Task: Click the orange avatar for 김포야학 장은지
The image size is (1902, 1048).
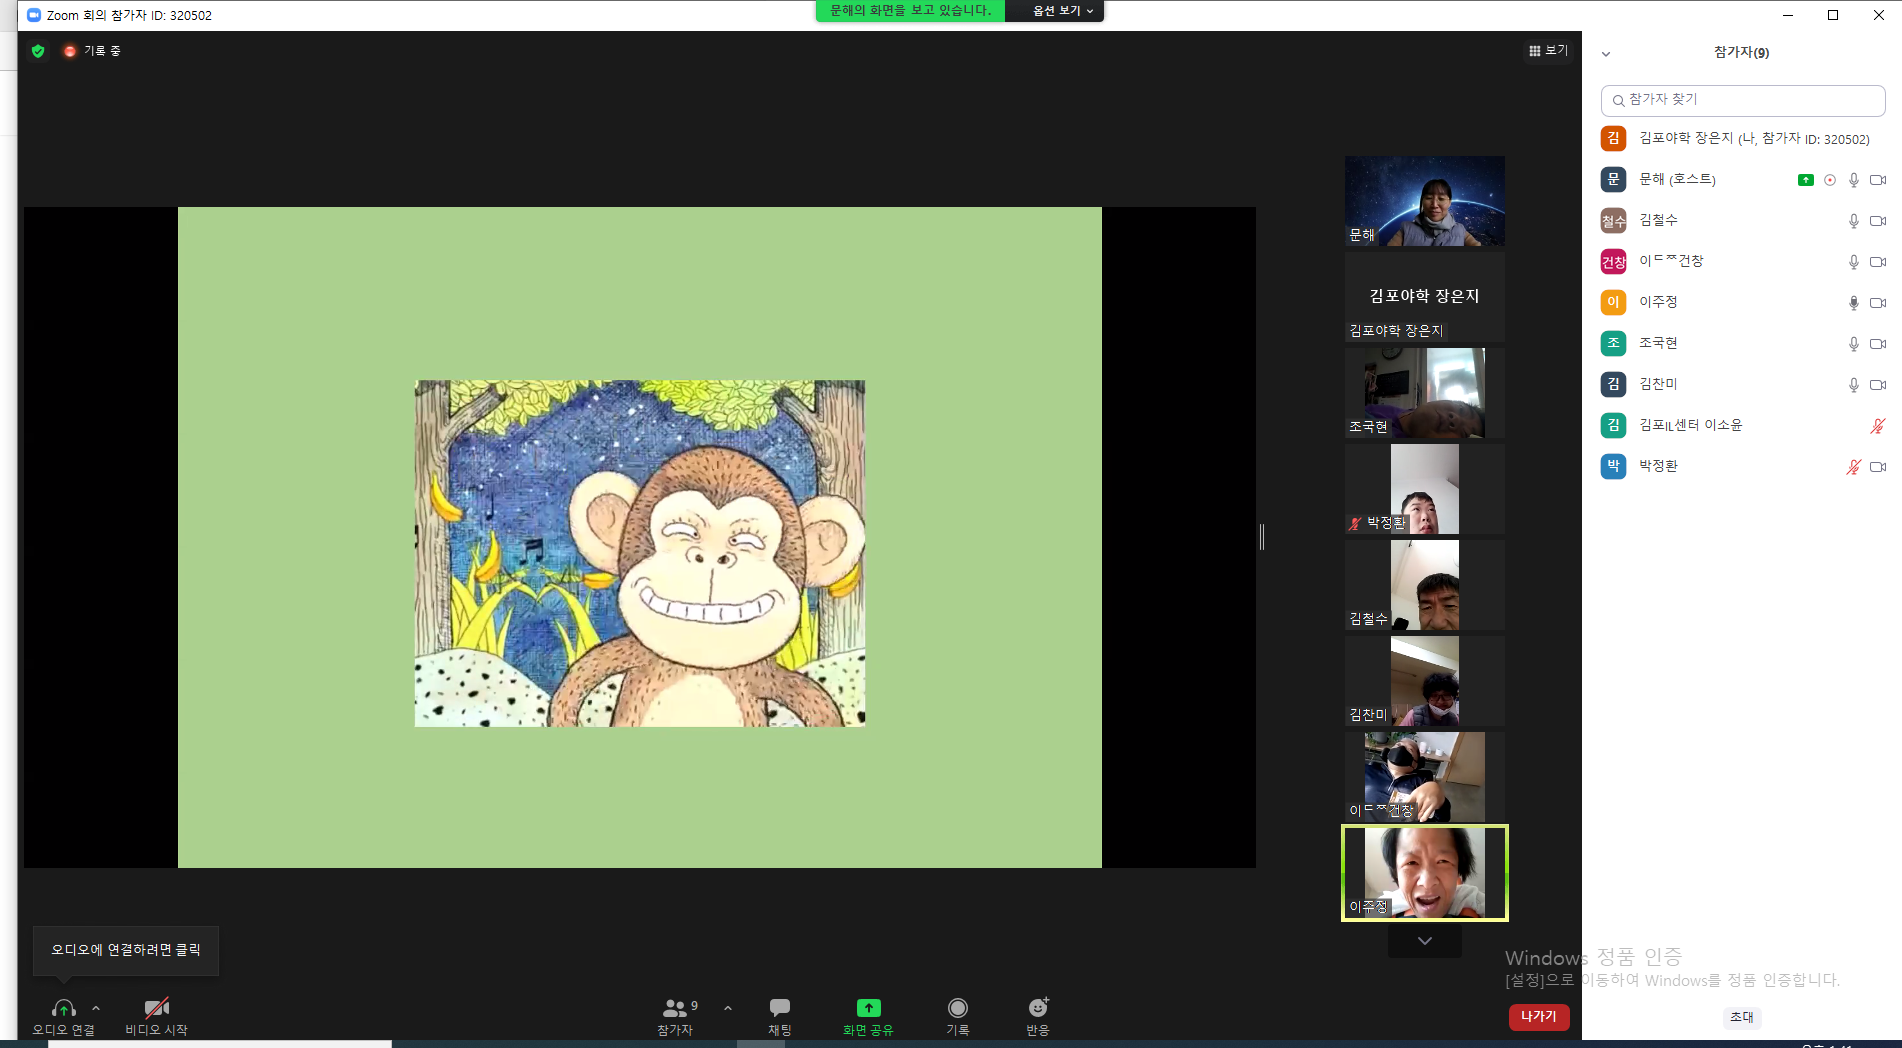Action: click(x=1613, y=138)
